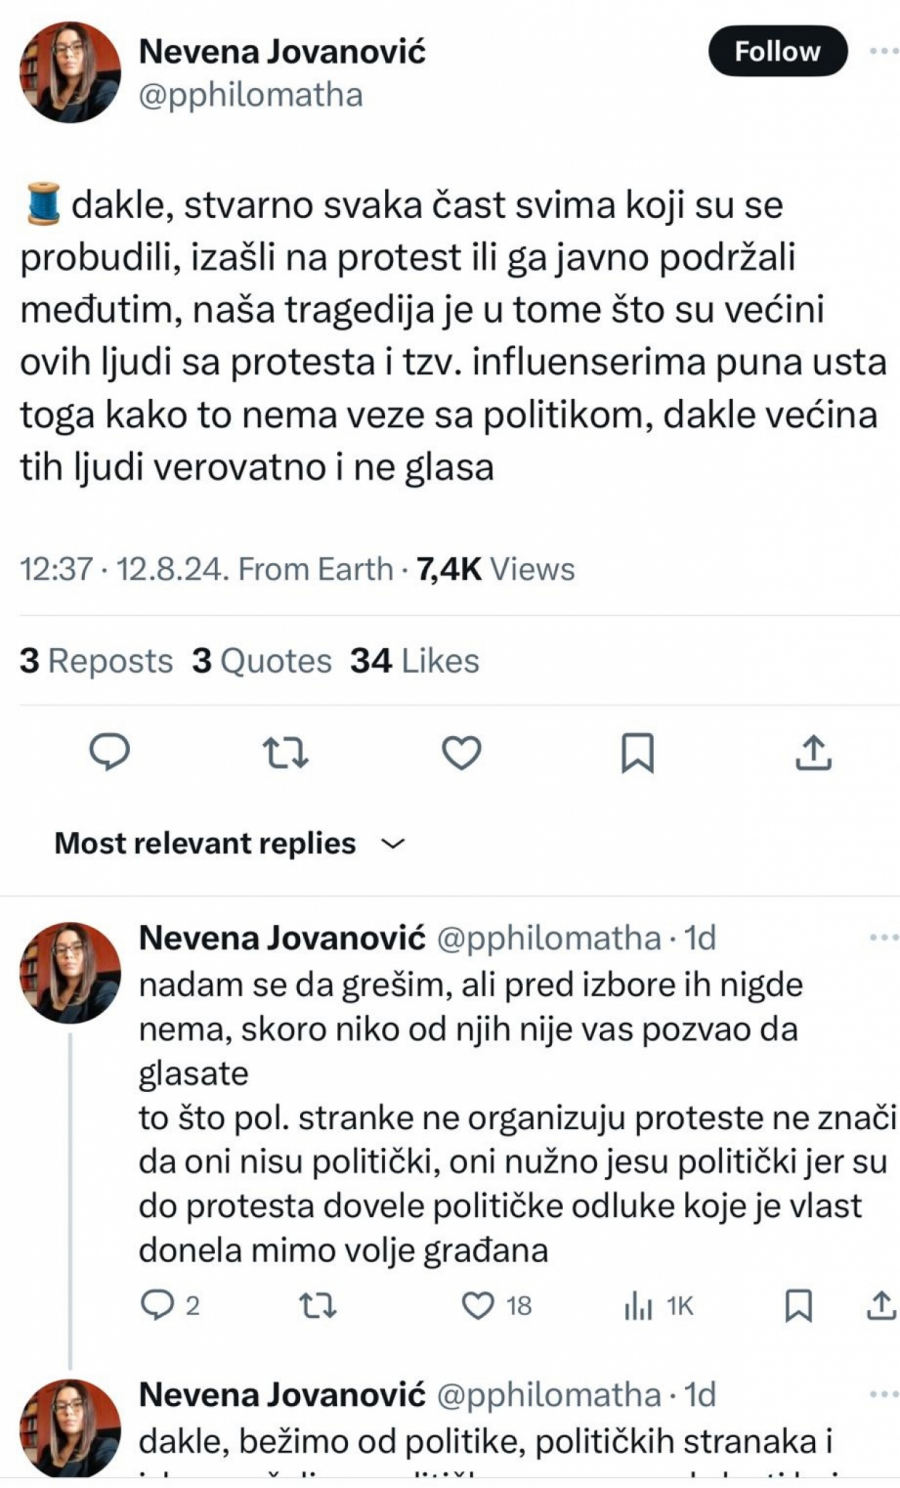Screen dimensions: 900x1488
Task: Like the first reply with 18 likes
Action: pyautogui.click(x=479, y=1305)
